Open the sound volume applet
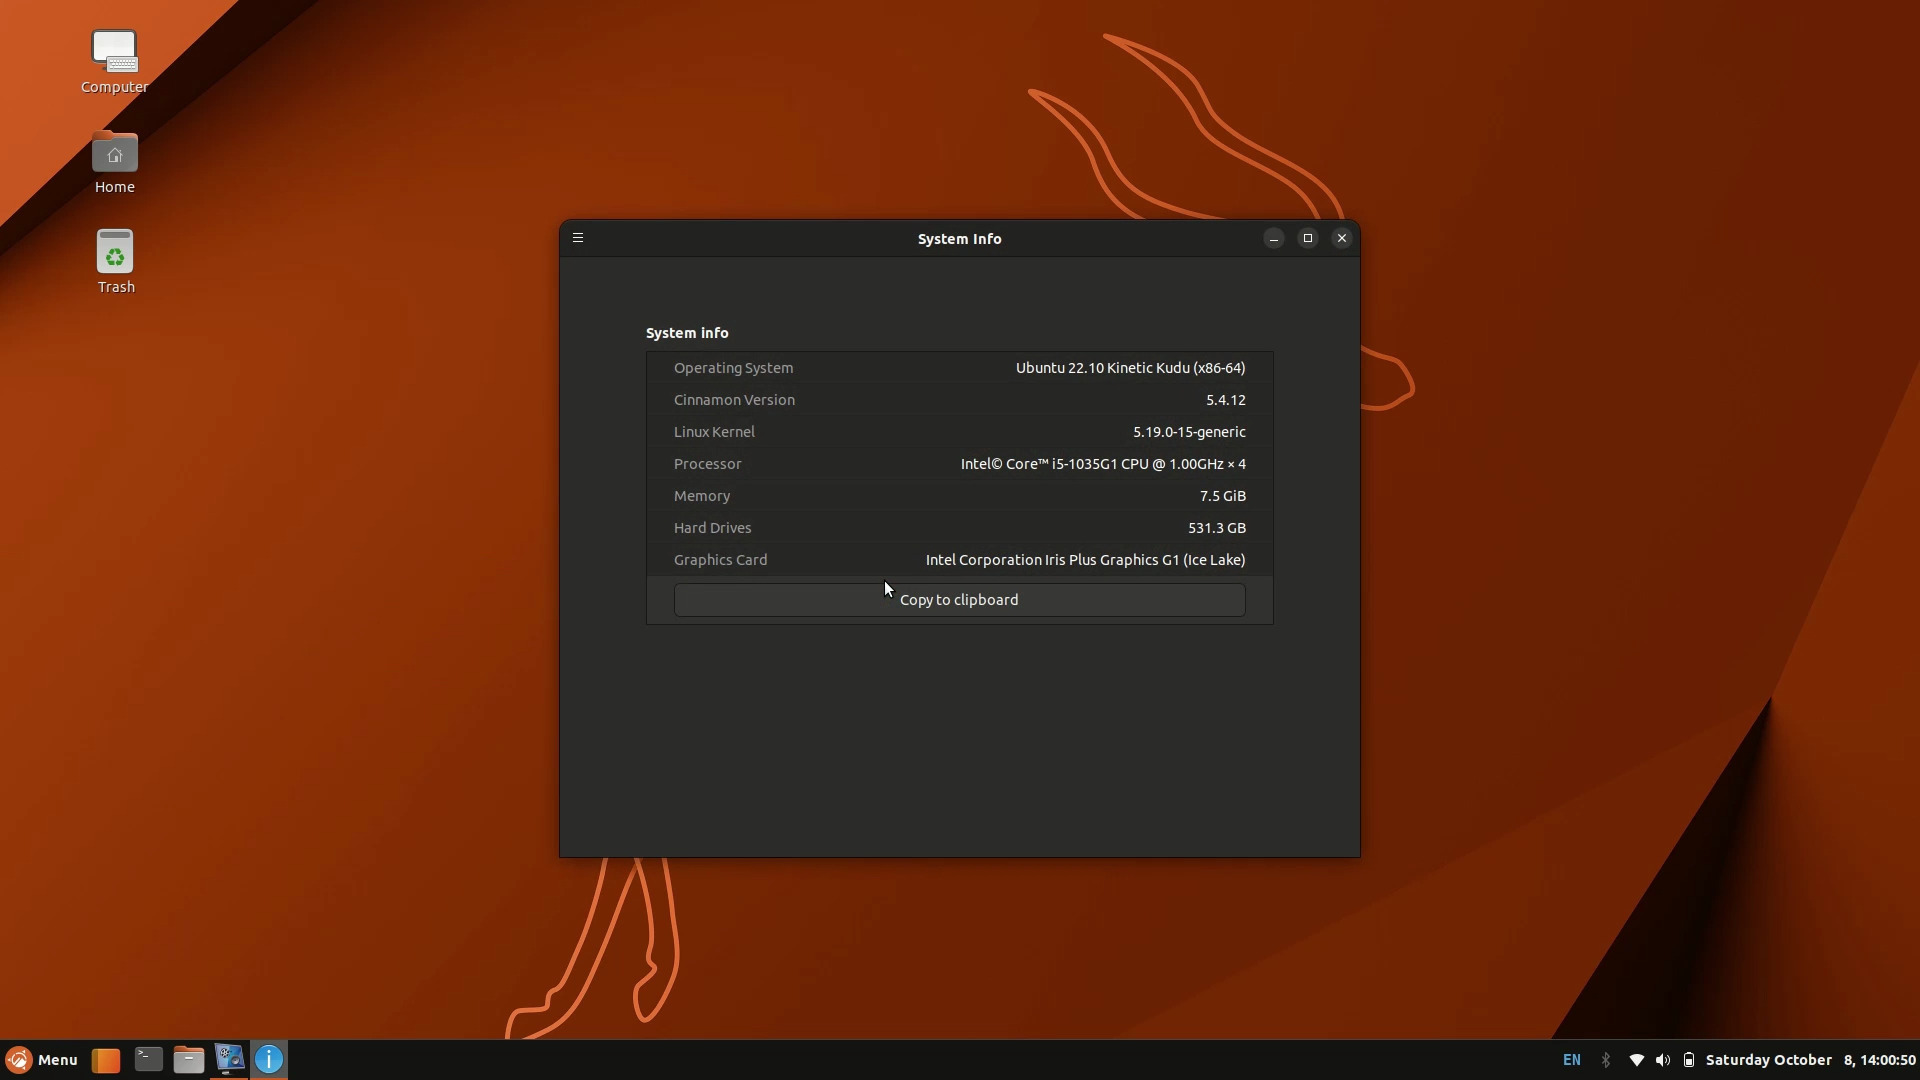The width and height of the screenshot is (1920, 1080). pyautogui.click(x=1662, y=1060)
